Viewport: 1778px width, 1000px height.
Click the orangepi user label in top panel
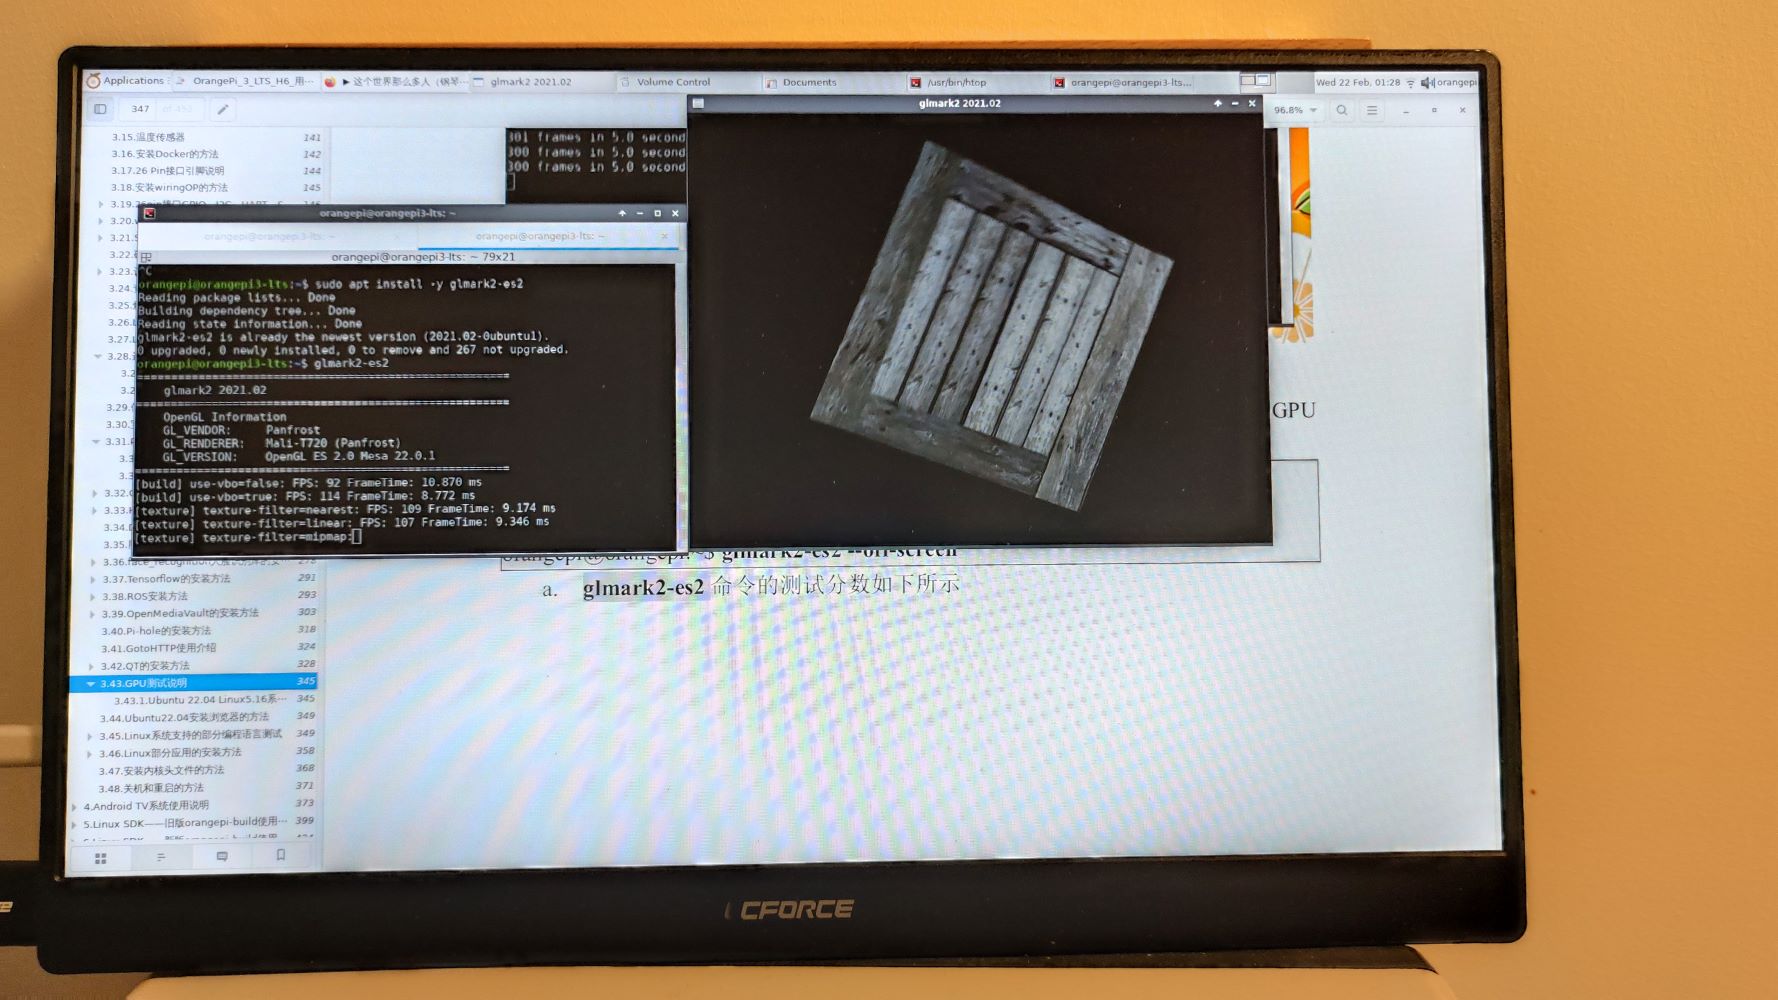pos(1457,82)
